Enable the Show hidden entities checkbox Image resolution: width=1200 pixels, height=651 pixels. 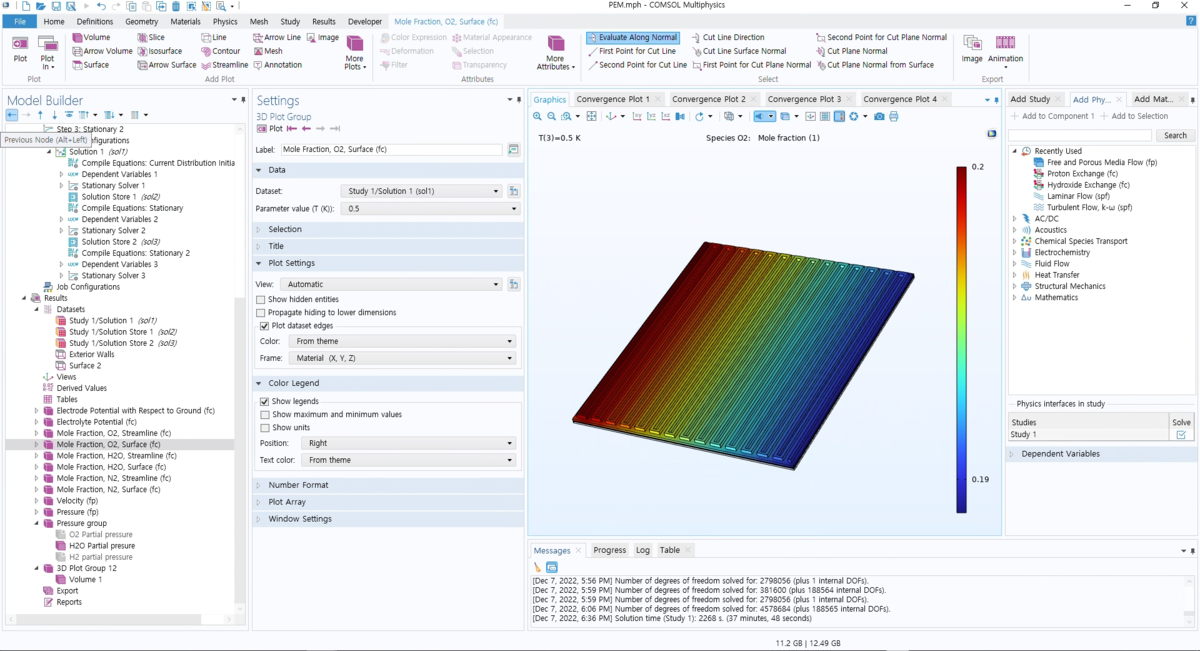pyautogui.click(x=261, y=299)
